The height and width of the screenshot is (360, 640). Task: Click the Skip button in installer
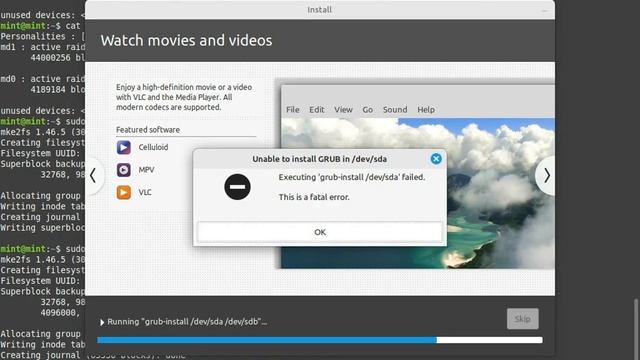[x=522, y=319]
